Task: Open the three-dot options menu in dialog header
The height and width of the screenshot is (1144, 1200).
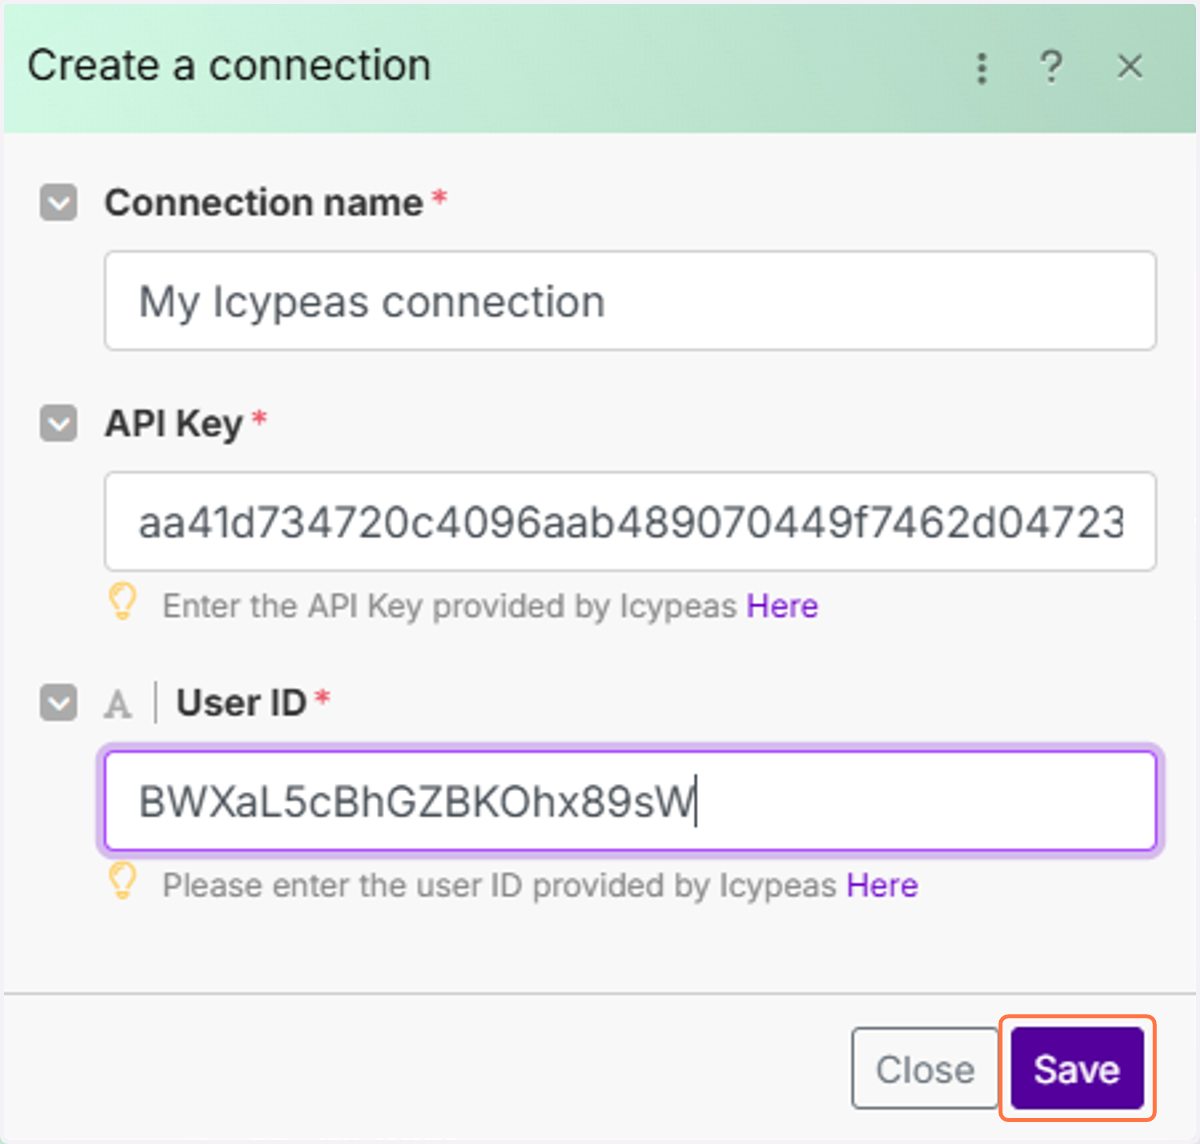Action: 982,68
